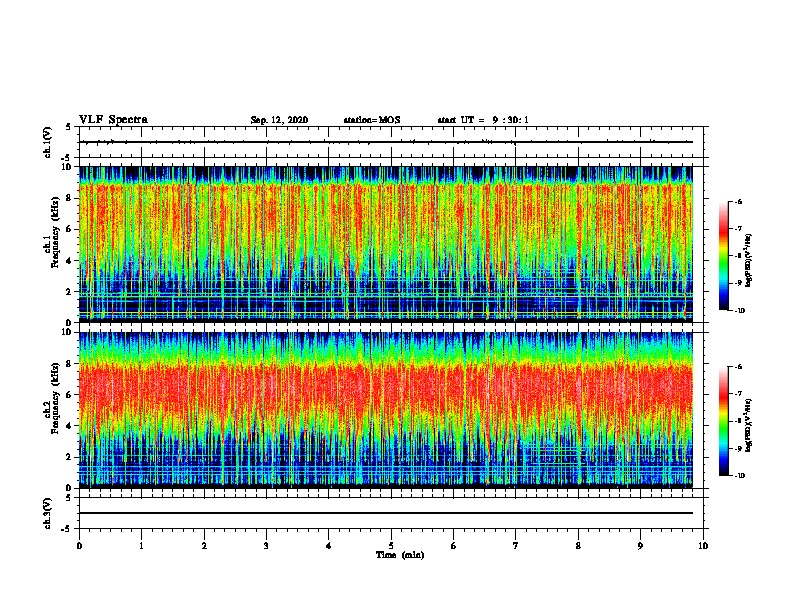Click the '5' tick on time axis

point(391,546)
